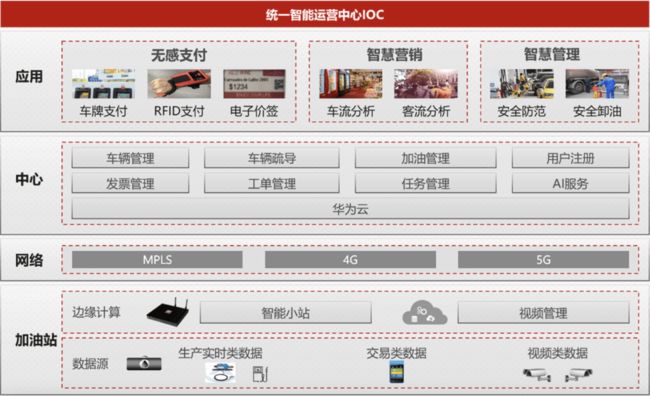Click the 智慧营销 section title
Screen dimensions: 650x396
[394, 54]
